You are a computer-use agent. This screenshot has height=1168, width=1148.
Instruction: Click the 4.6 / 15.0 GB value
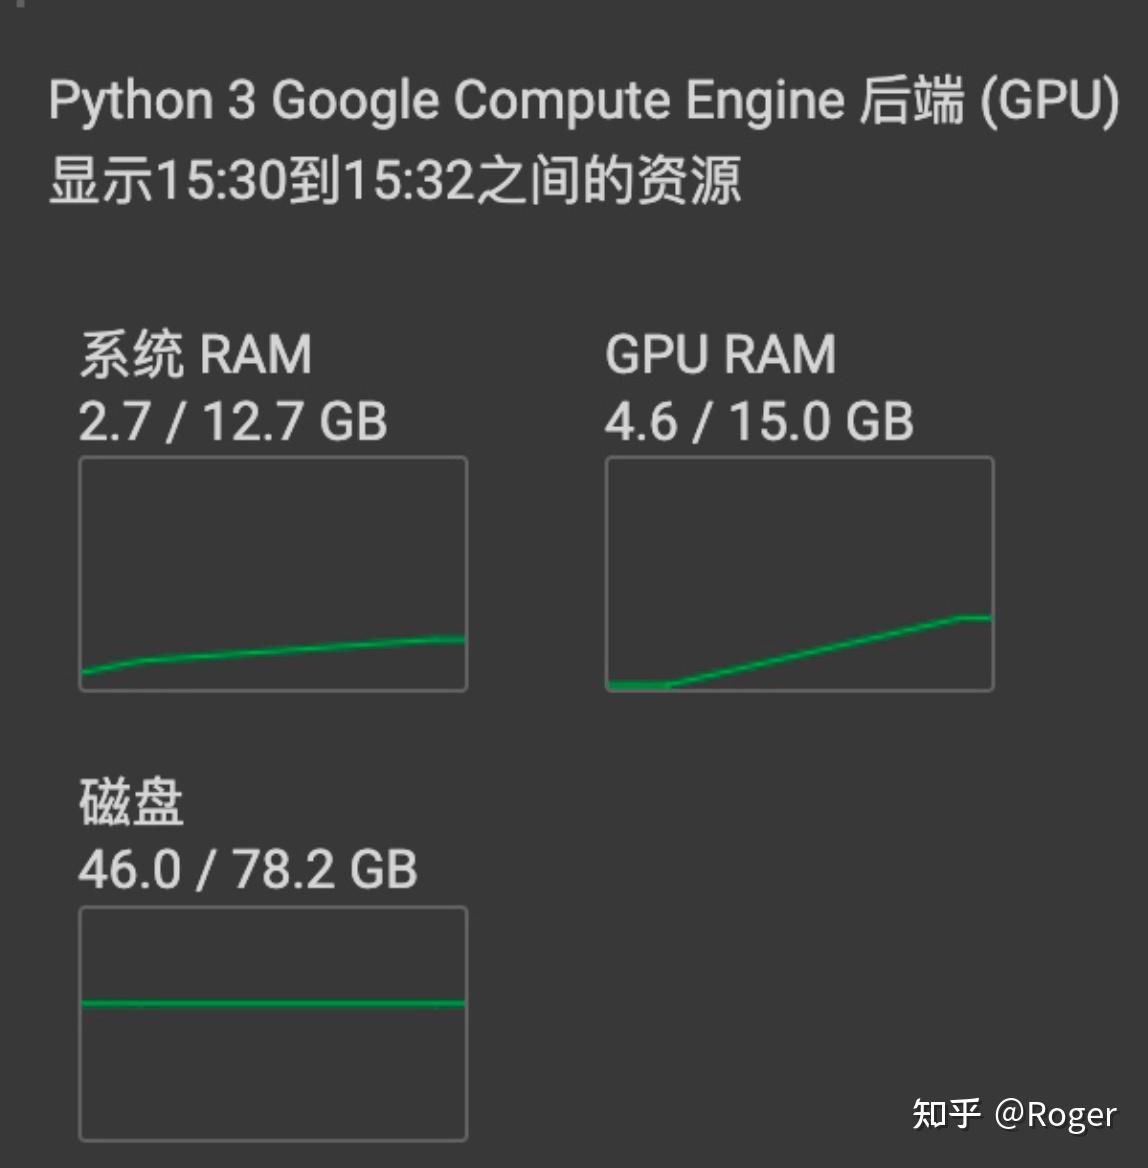(x=759, y=422)
